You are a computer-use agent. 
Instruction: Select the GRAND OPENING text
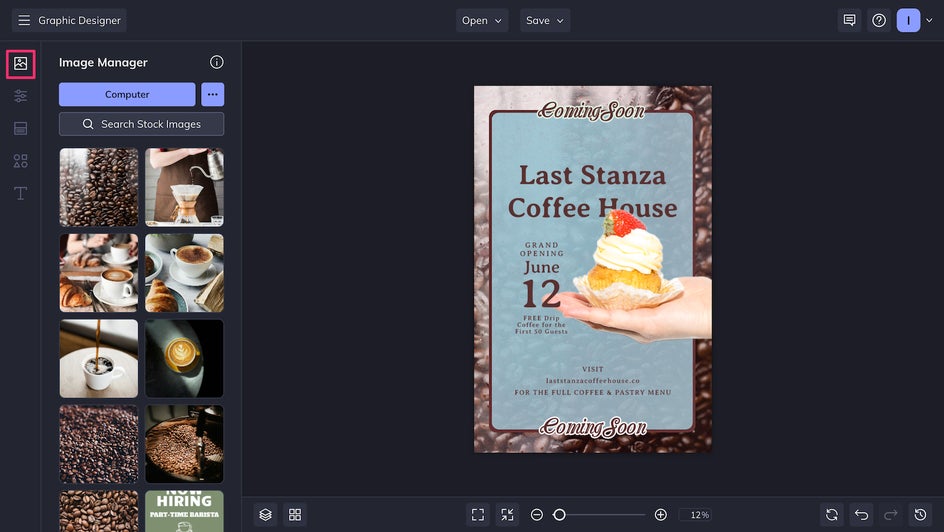point(542,249)
